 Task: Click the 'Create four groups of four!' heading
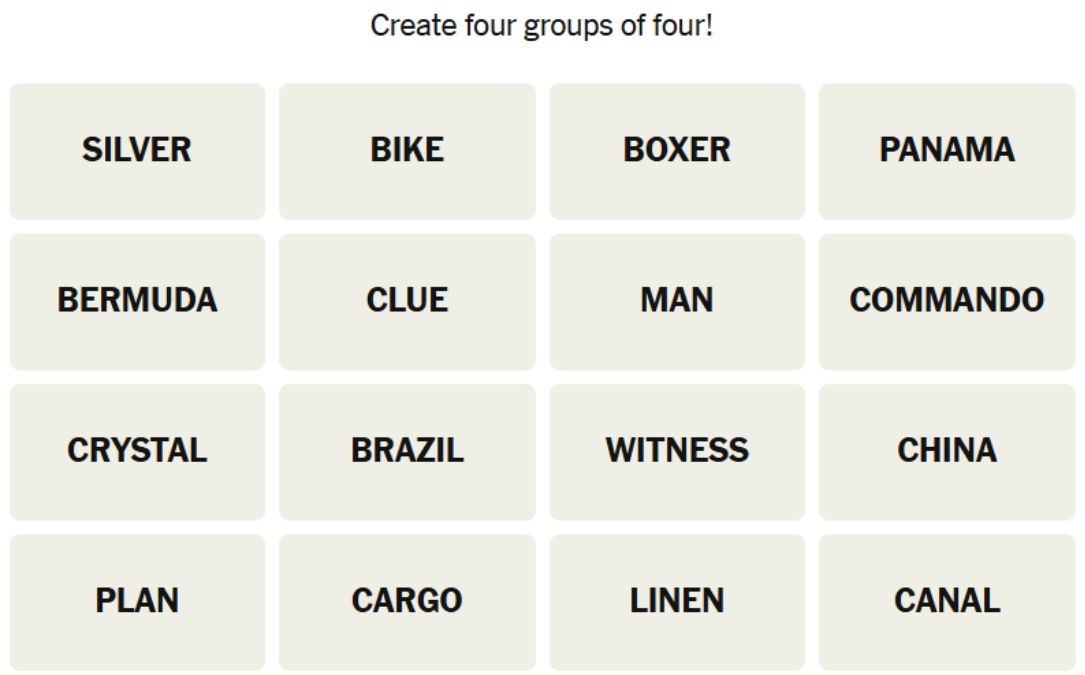[x=542, y=26]
